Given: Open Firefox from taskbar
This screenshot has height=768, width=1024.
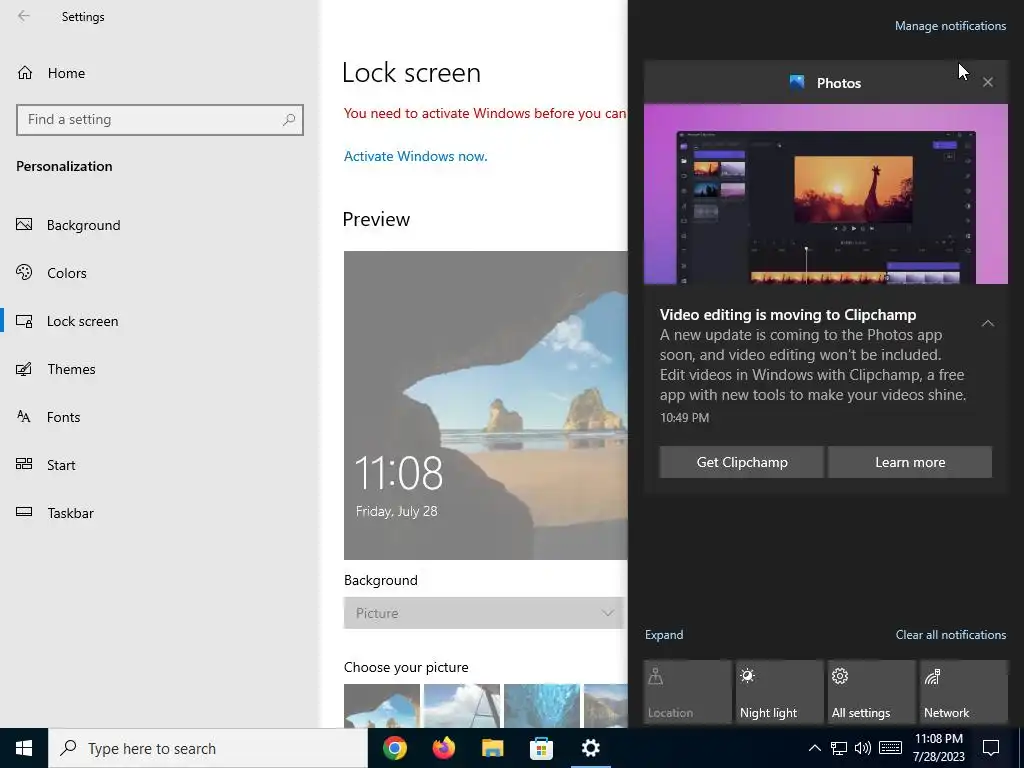Looking at the screenshot, I should tap(443, 748).
